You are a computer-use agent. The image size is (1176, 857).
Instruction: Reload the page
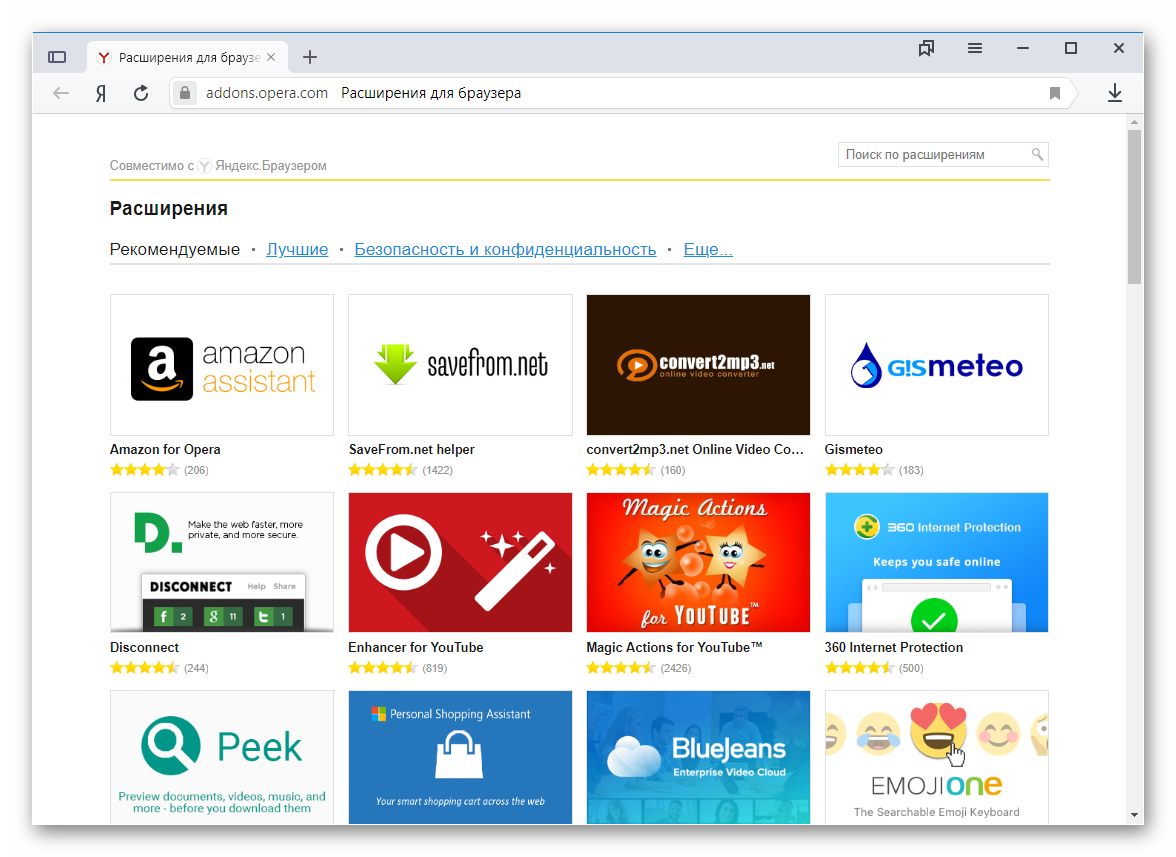click(x=141, y=93)
